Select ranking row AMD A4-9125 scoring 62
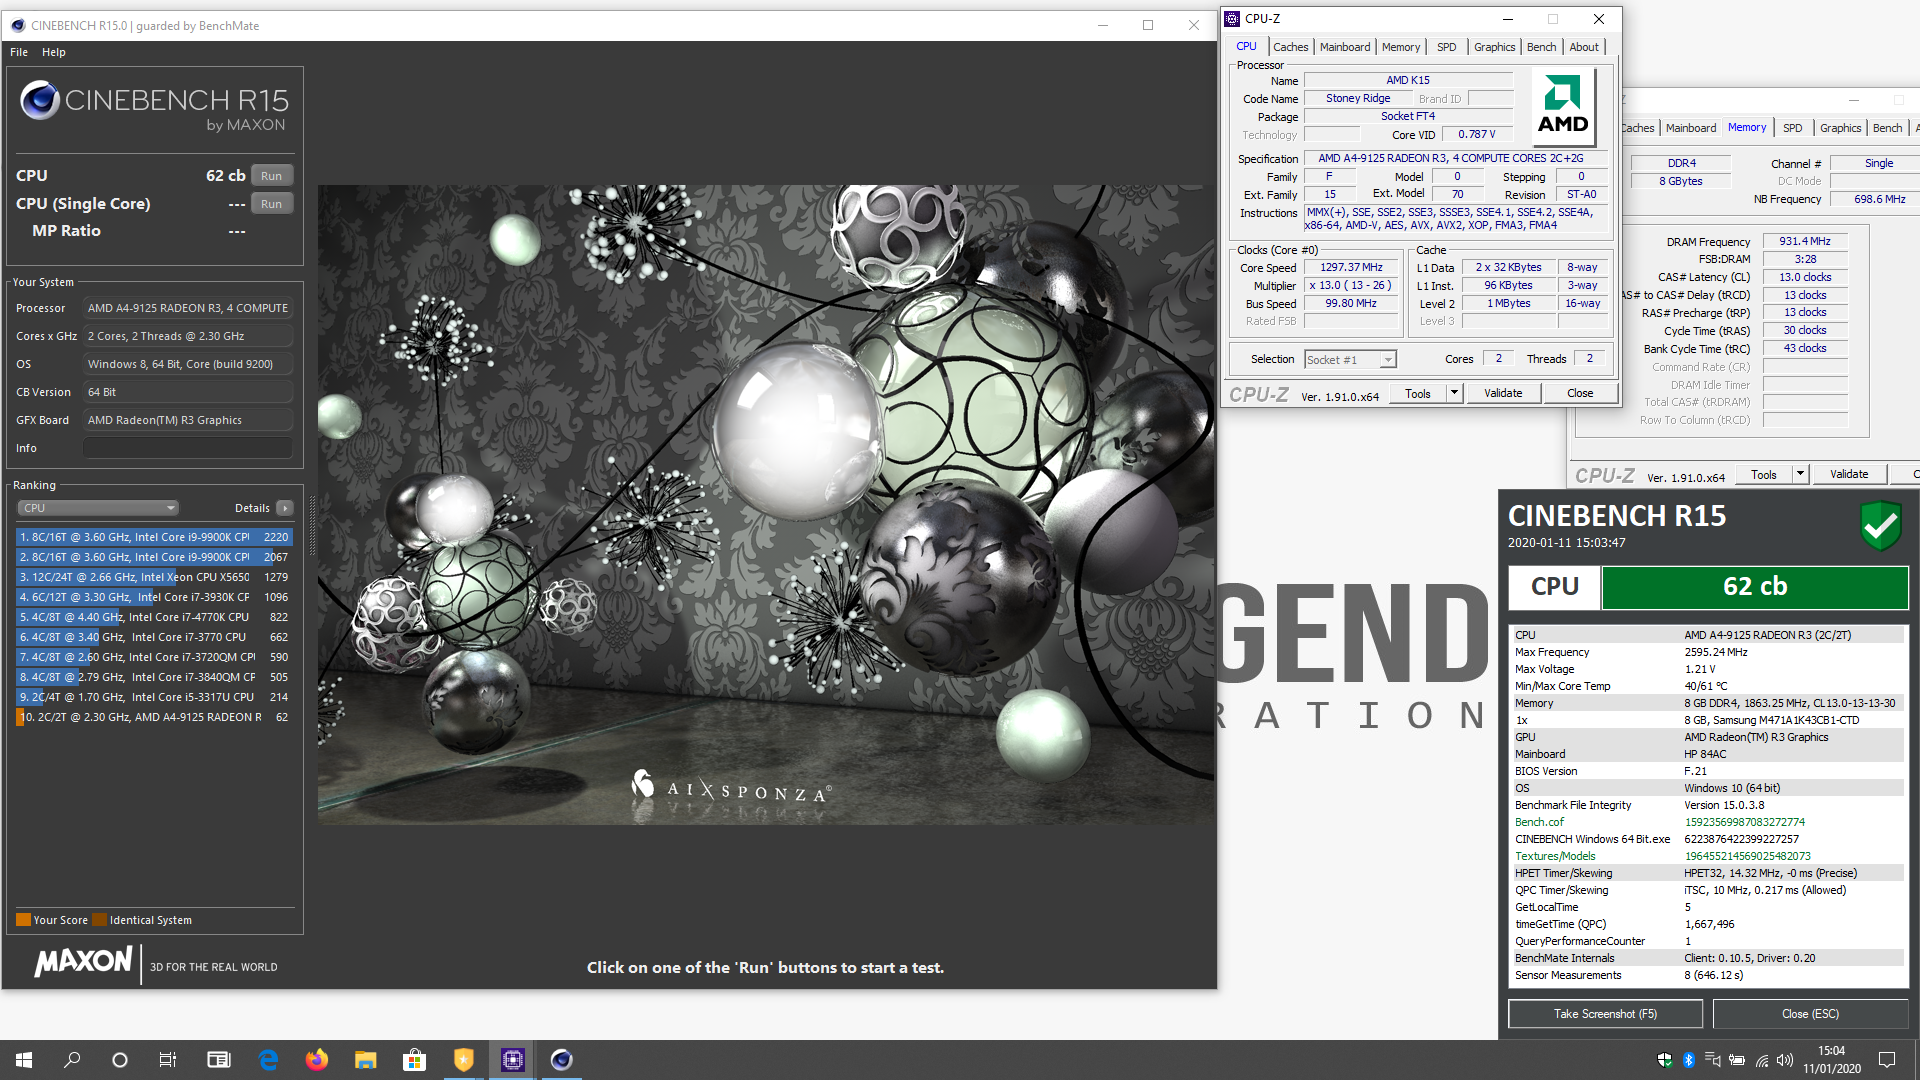Screen dimensions: 1920x1080 [x=154, y=717]
